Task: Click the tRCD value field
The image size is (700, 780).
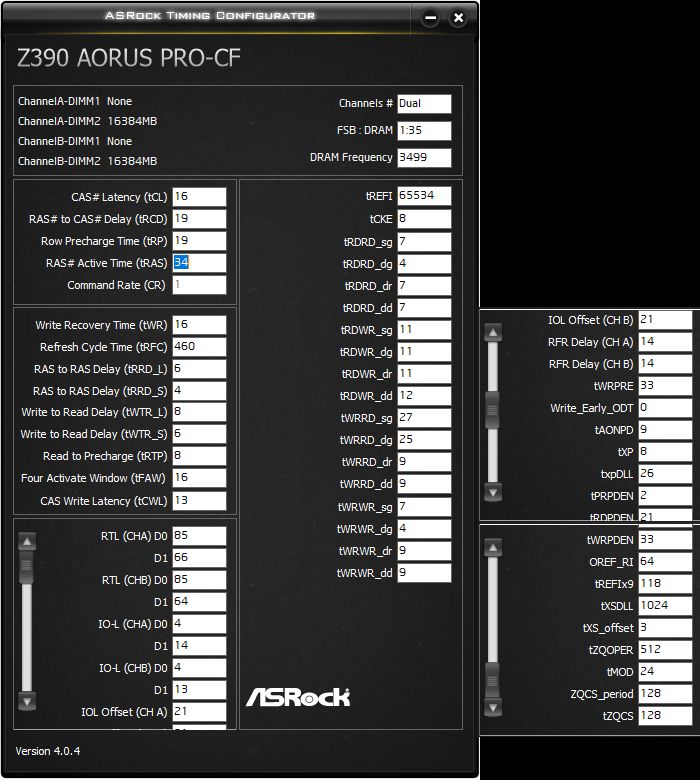Action: pyautogui.click(x=199, y=219)
